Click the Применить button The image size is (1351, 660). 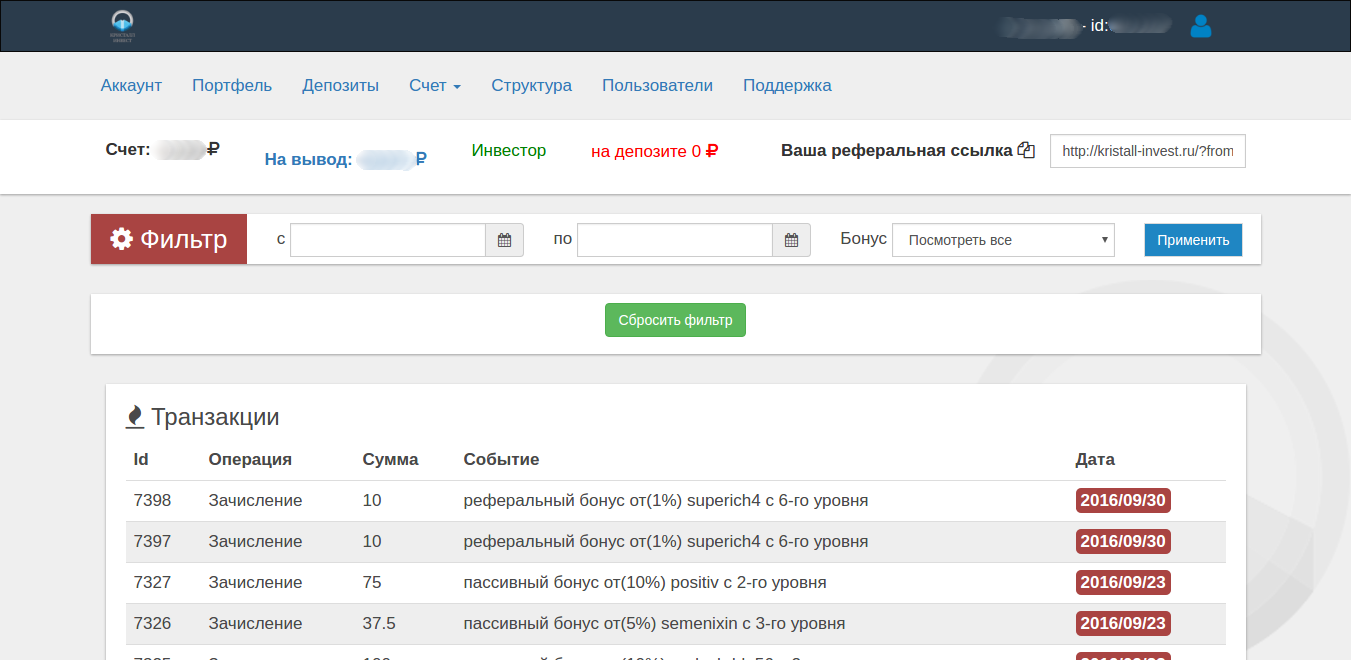click(1193, 240)
